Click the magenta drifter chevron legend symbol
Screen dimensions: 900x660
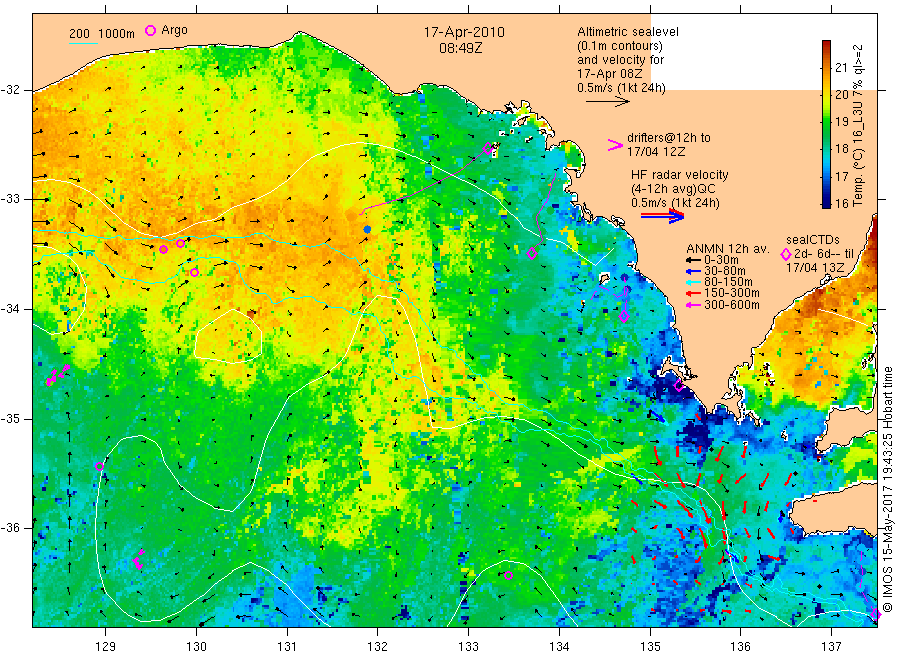(615, 145)
